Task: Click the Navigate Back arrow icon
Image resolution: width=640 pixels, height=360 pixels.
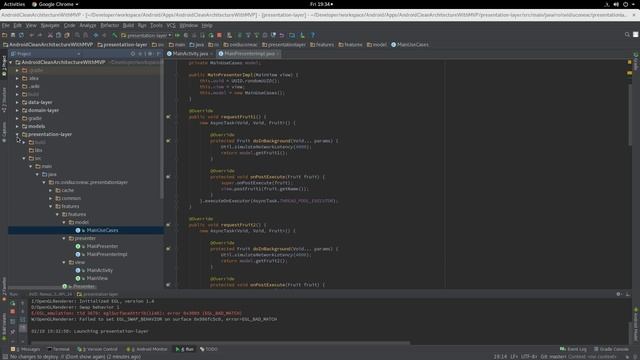Action: (96, 36)
